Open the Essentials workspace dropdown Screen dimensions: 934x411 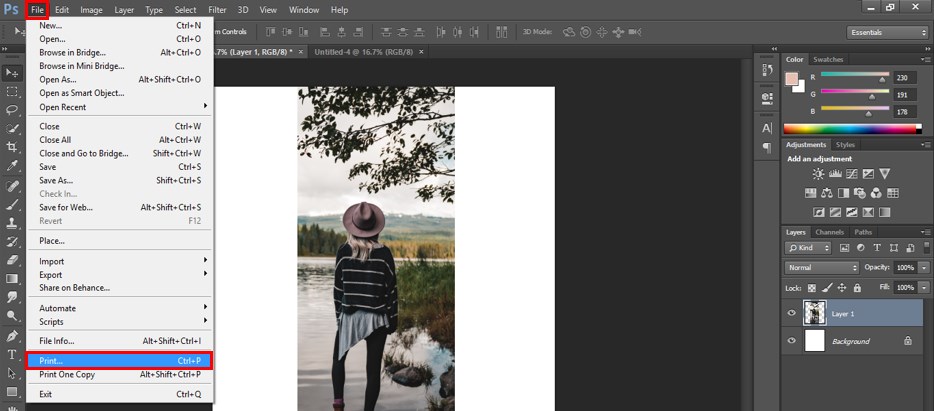(x=887, y=32)
